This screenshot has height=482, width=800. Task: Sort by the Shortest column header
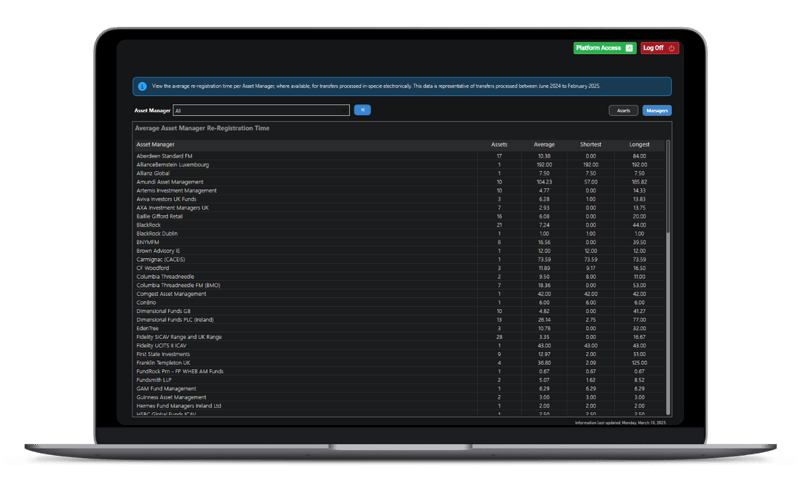tap(590, 144)
